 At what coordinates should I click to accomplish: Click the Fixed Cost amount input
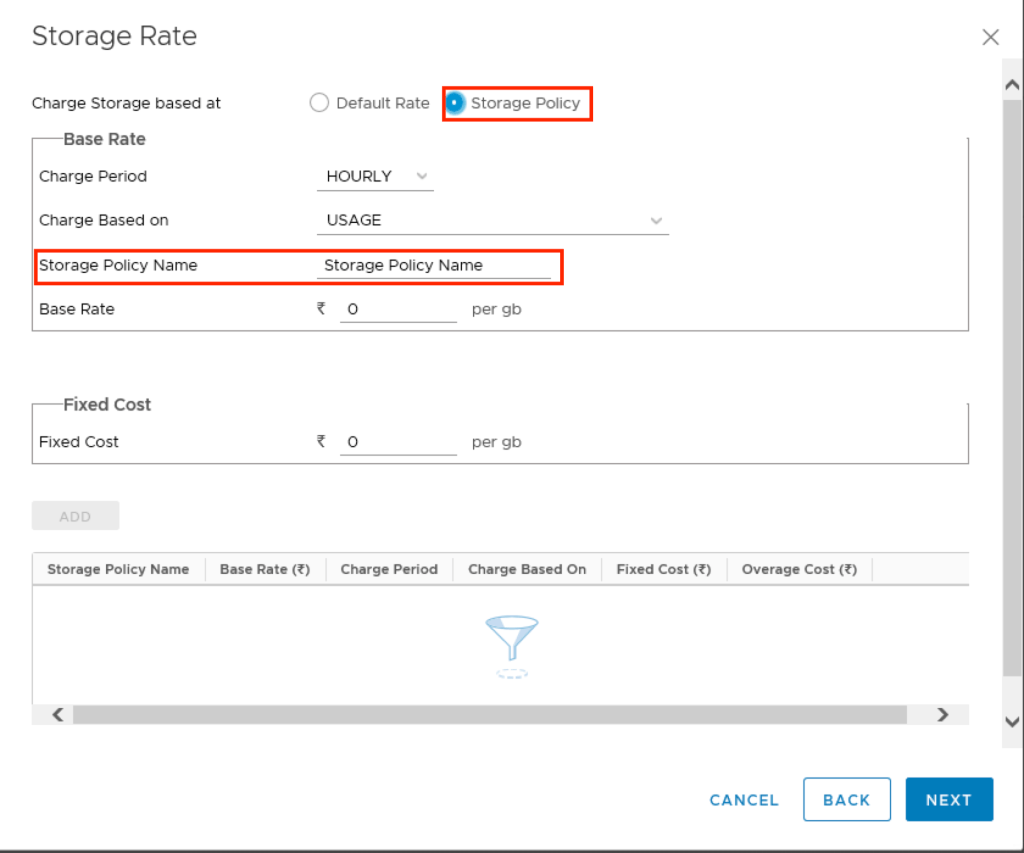click(398, 442)
